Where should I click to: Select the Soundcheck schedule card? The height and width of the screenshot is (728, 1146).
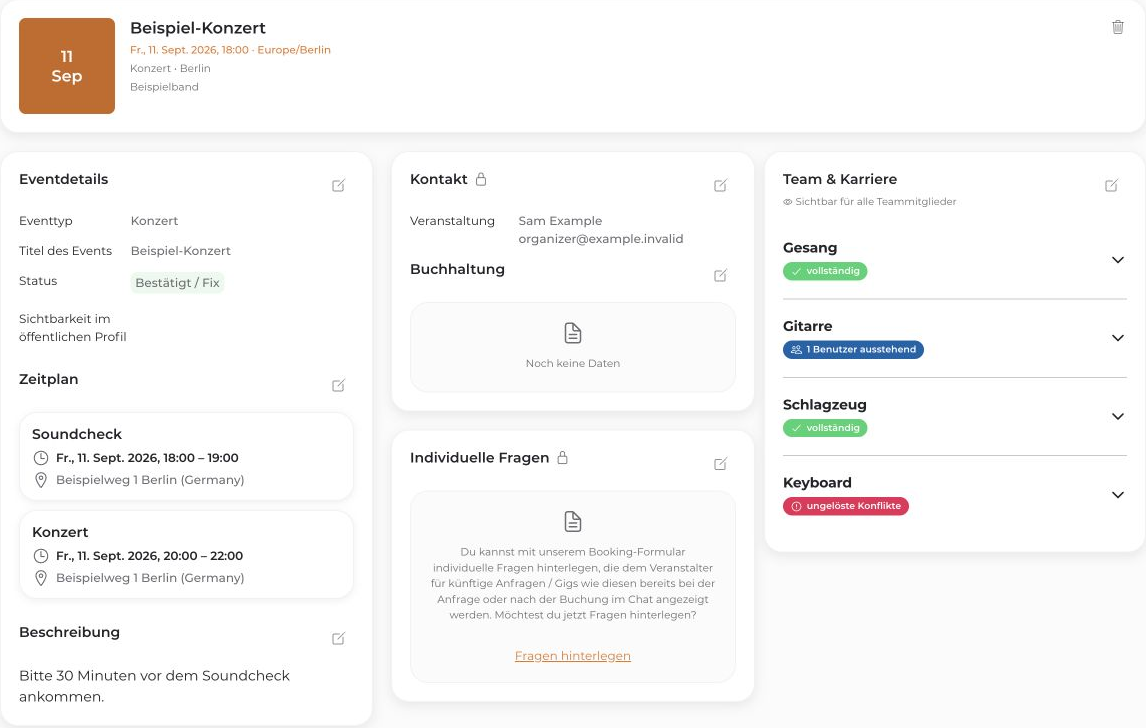point(186,456)
